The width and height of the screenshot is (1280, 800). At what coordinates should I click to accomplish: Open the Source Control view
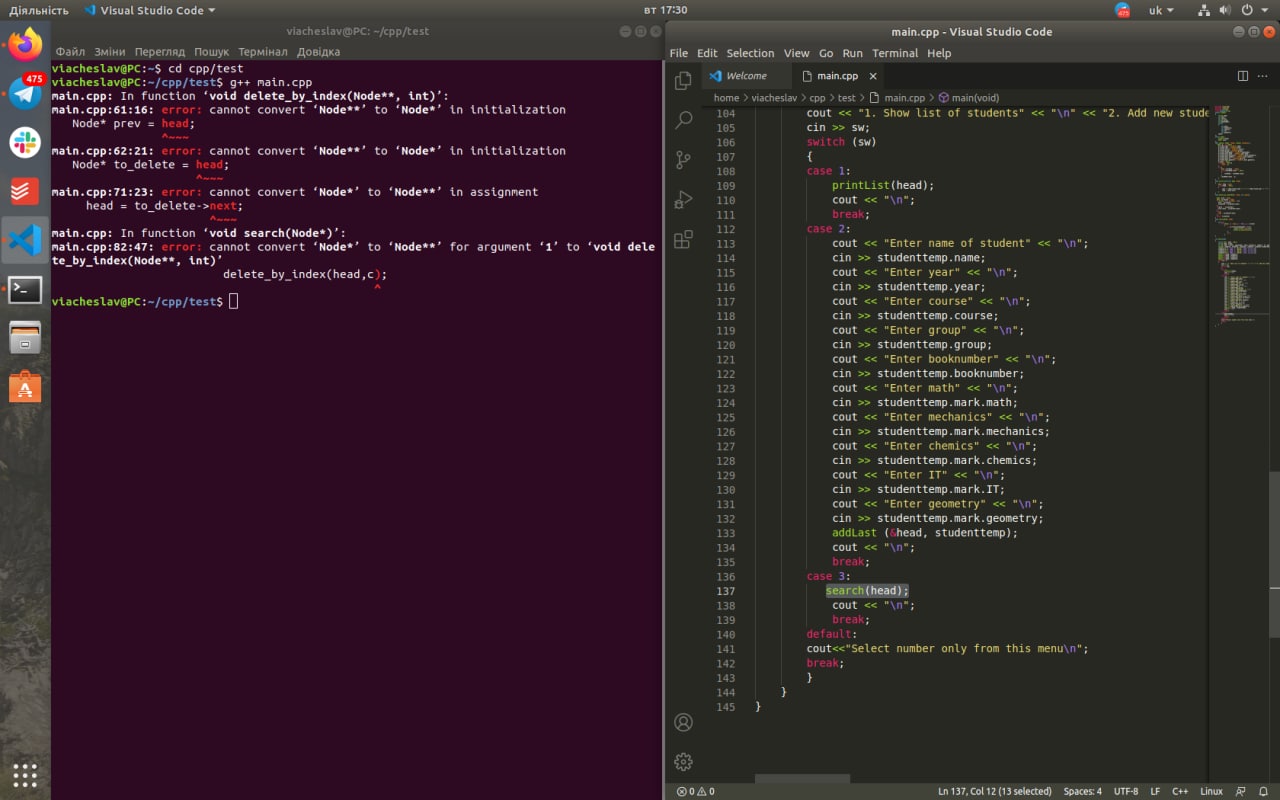coord(684,160)
